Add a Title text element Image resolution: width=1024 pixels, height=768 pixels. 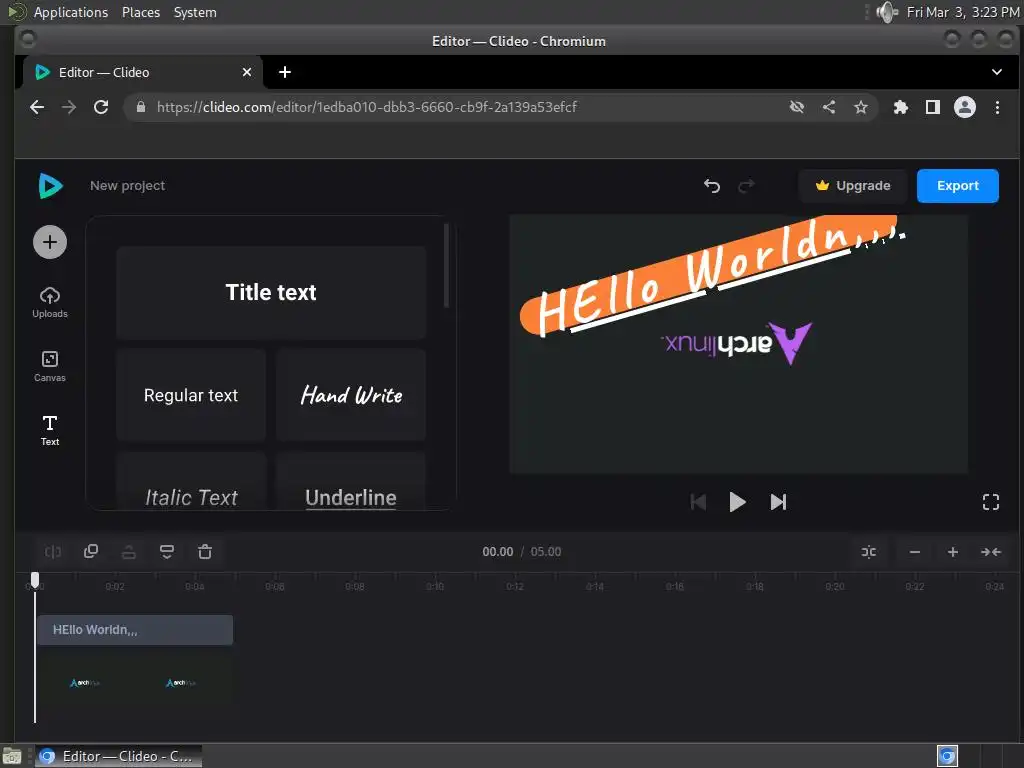(271, 293)
